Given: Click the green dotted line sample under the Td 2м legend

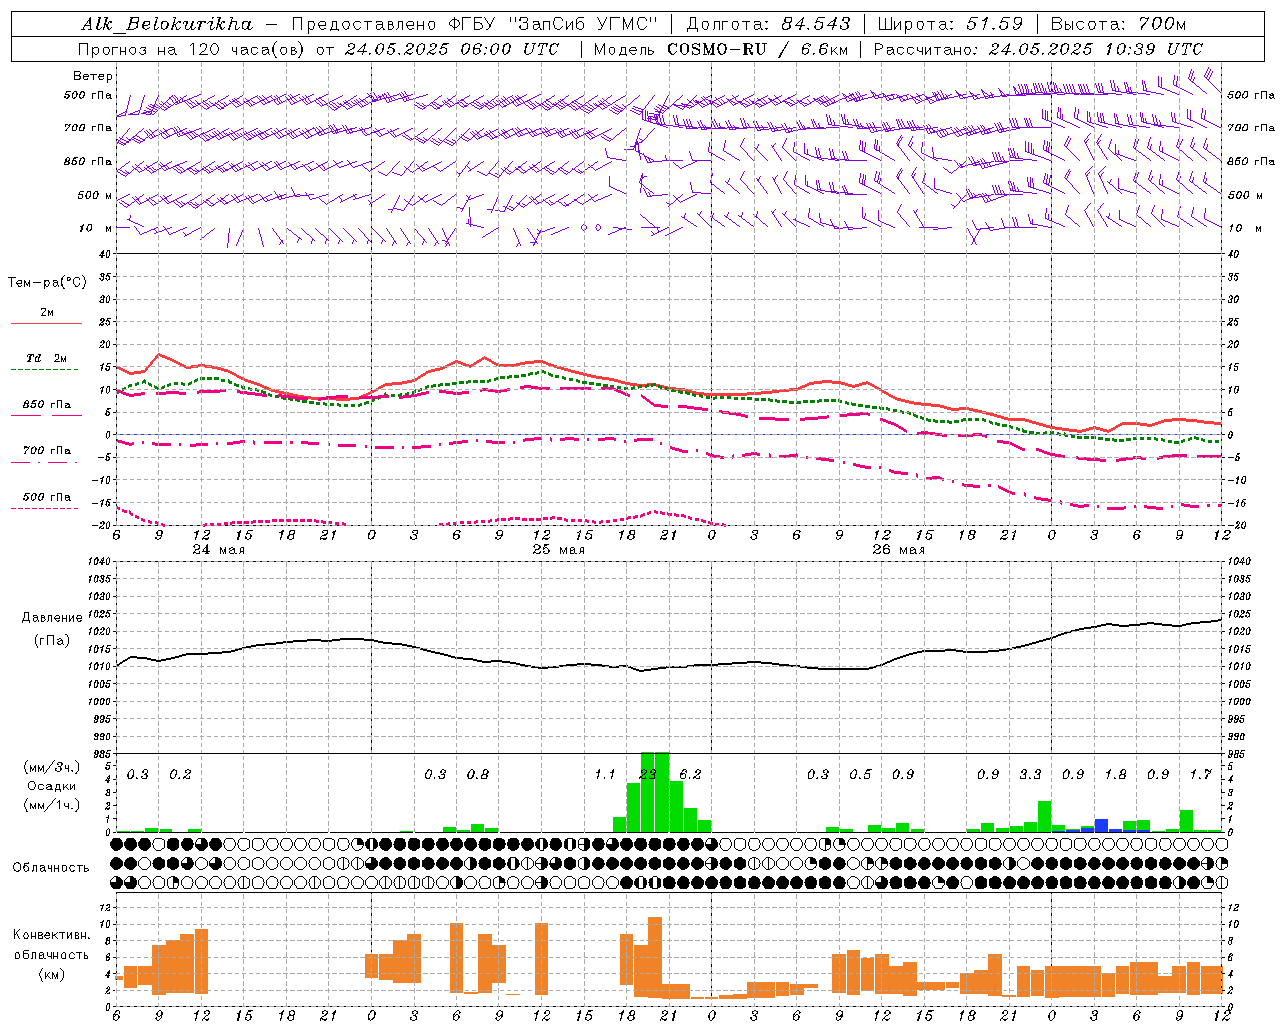Looking at the screenshot, I should tap(45, 370).
